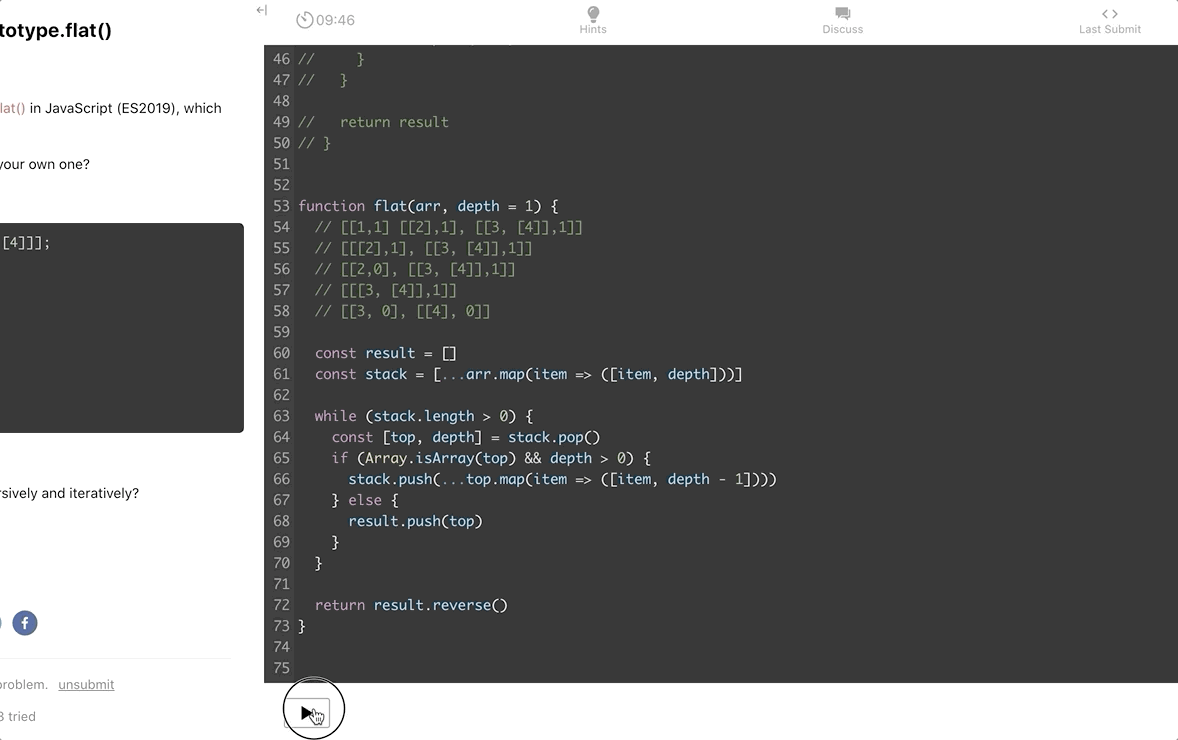The width and height of the screenshot is (1178, 740).
Task: Share via the Facebook icon
Action: pyautogui.click(x=25, y=623)
